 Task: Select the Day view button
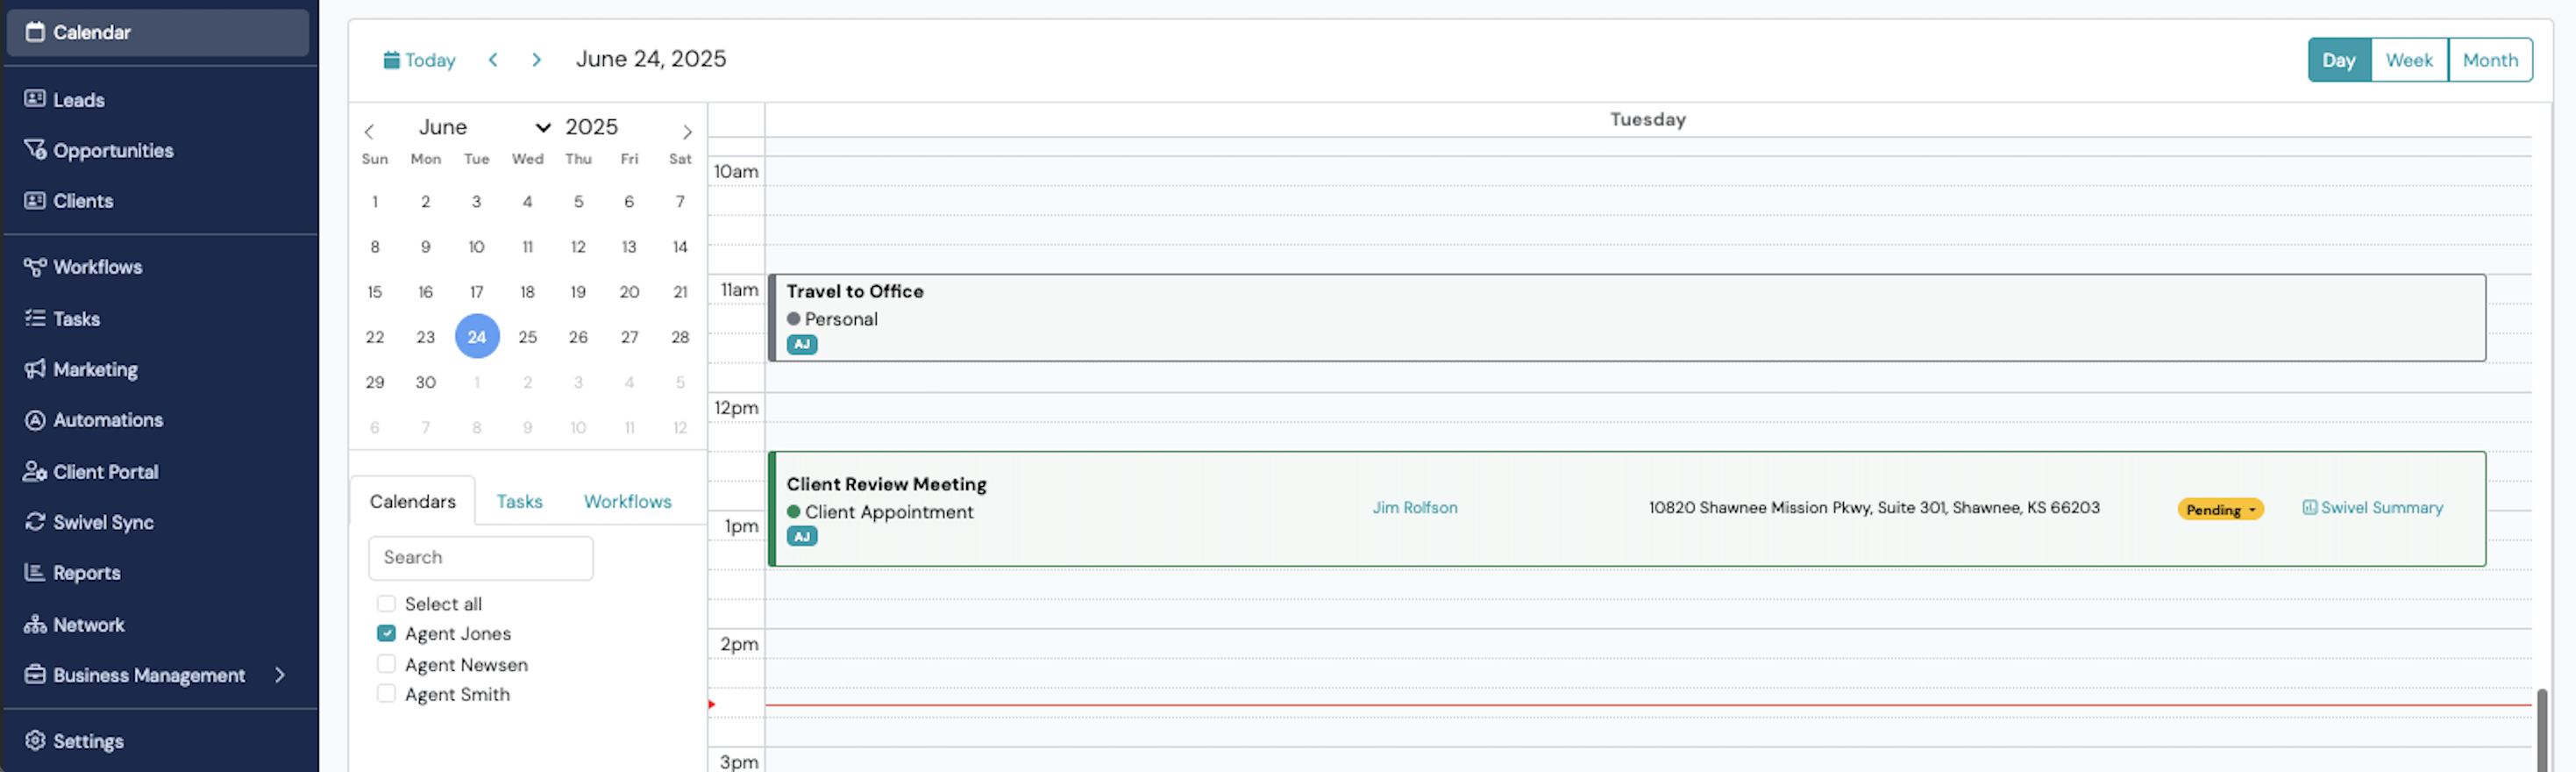[2339, 60]
